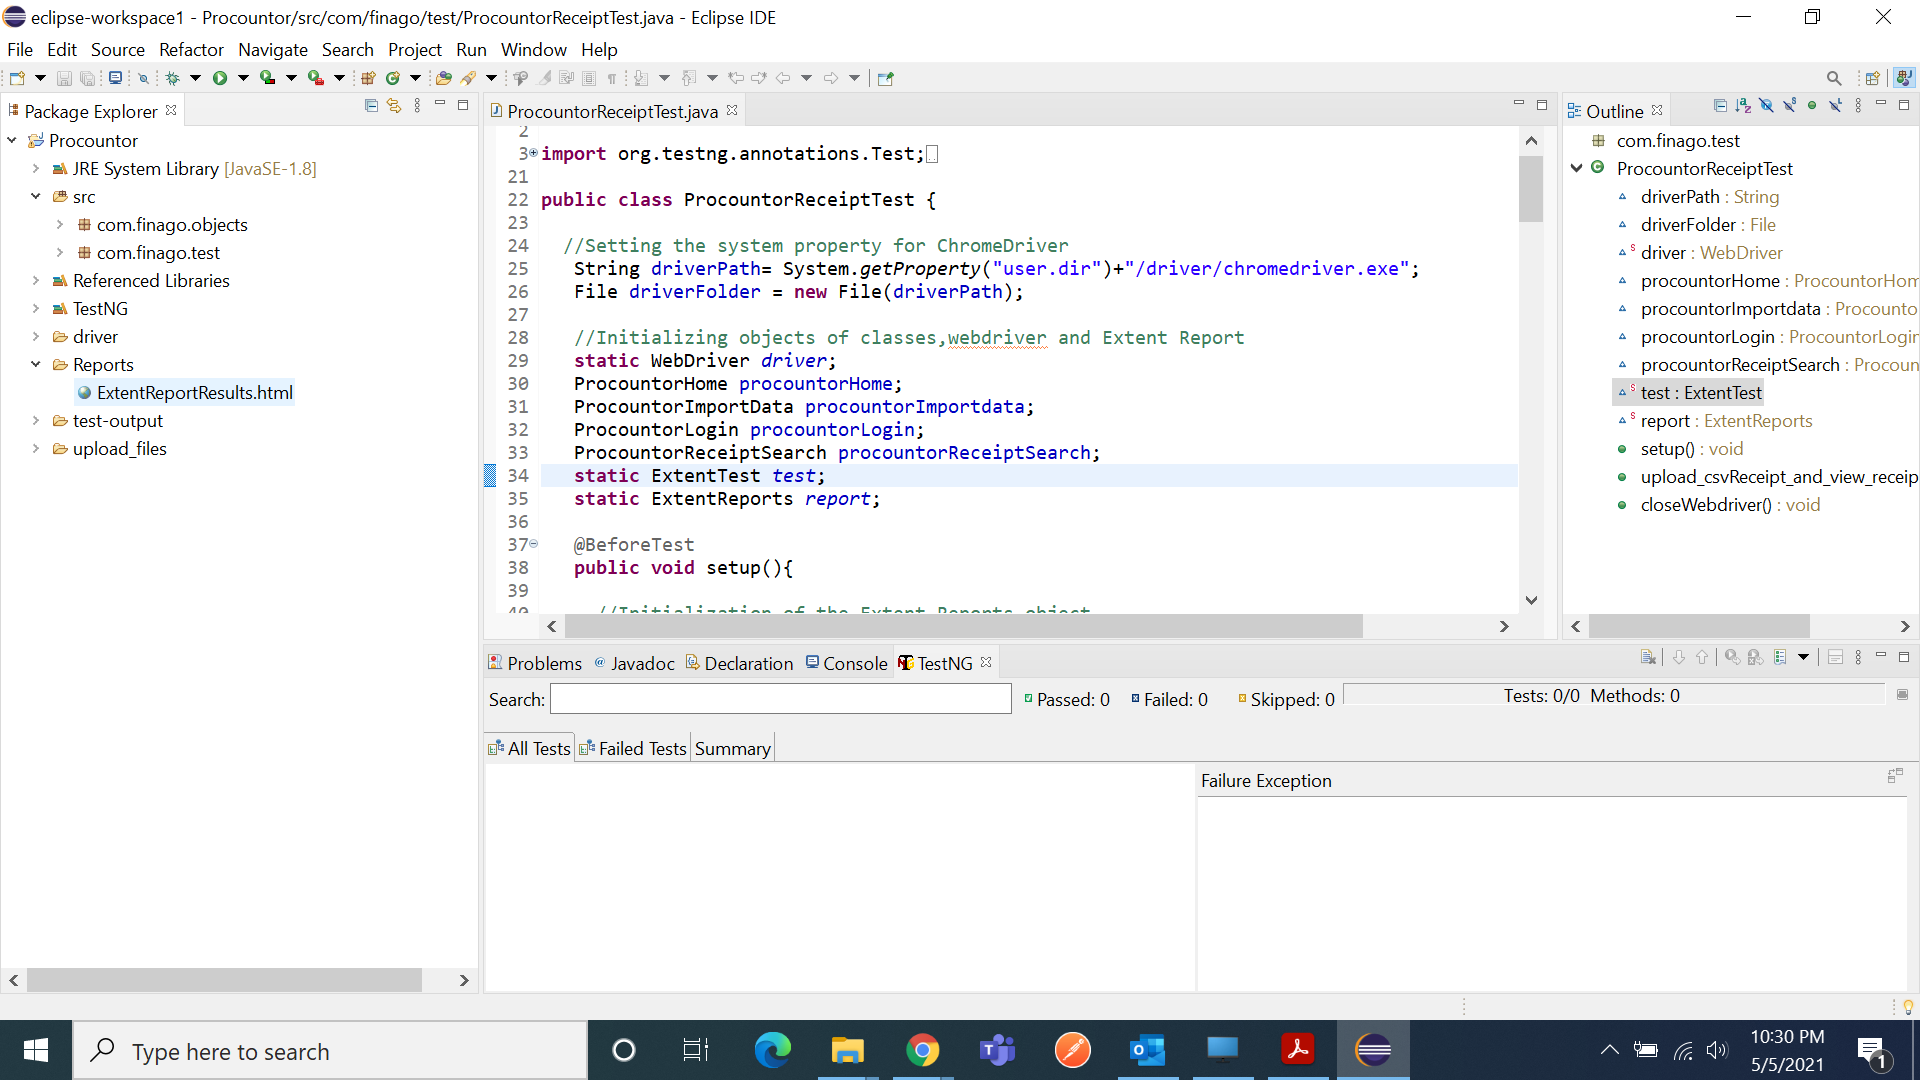This screenshot has width=1920, height=1080.
Task: Toggle Link with Editor in Package Explorer
Action: [x=394, y=105]
